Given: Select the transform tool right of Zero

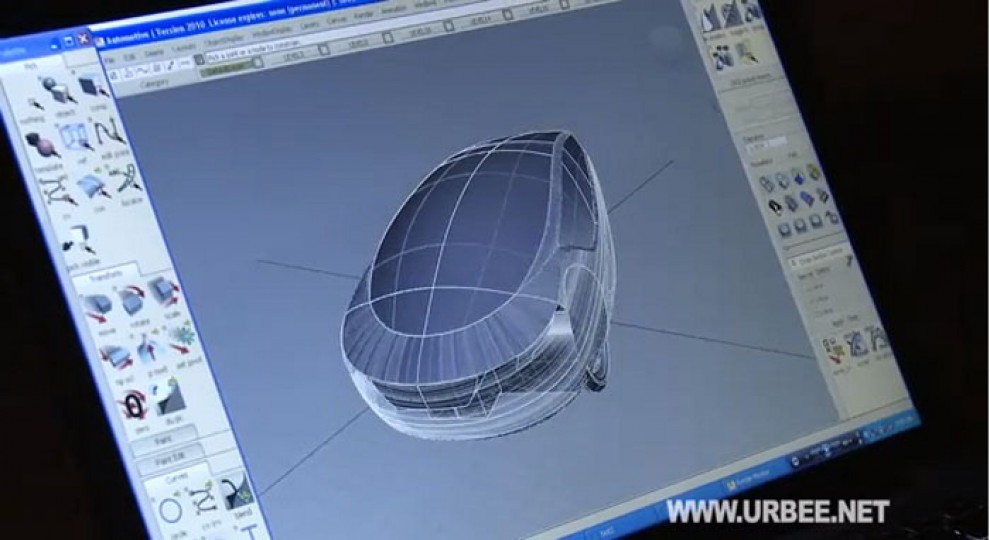Looking at the screenshot, I should (x=168, y=397).
